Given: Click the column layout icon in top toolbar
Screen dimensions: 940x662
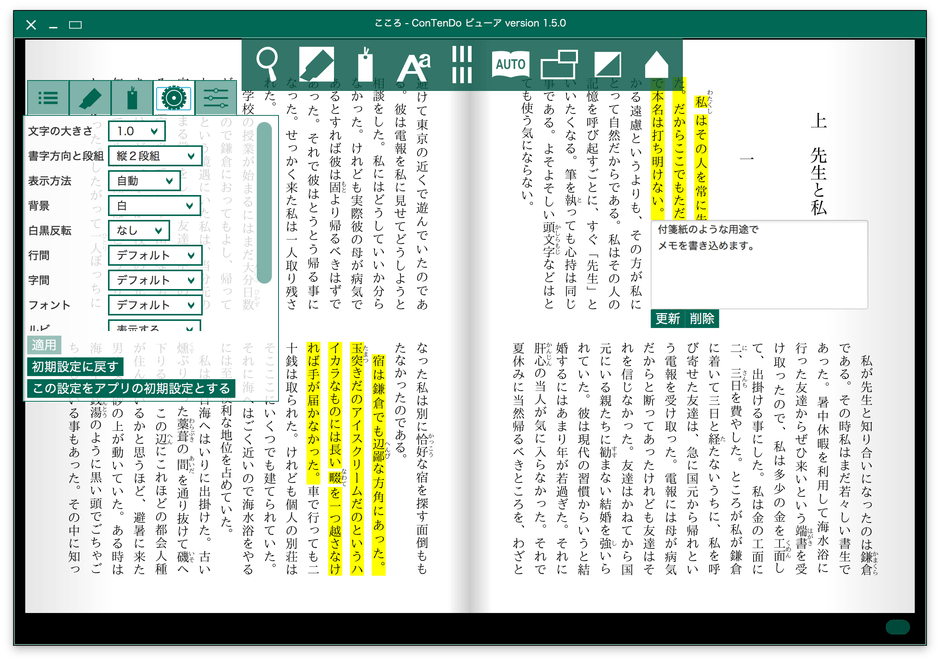Looking at the screenshot, I should click(461, 64).
